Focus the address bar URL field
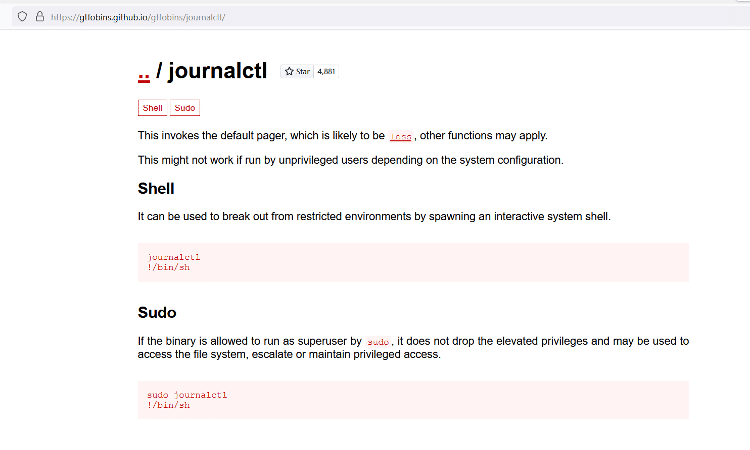This screenshot has height=450, width=750. click(x=150, y=17)
